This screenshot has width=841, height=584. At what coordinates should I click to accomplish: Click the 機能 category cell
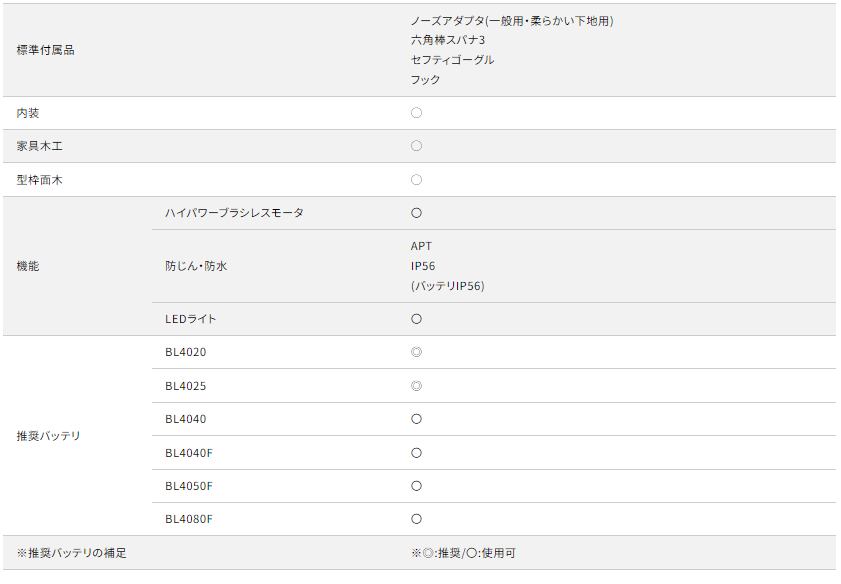click(x=28, y=266)
